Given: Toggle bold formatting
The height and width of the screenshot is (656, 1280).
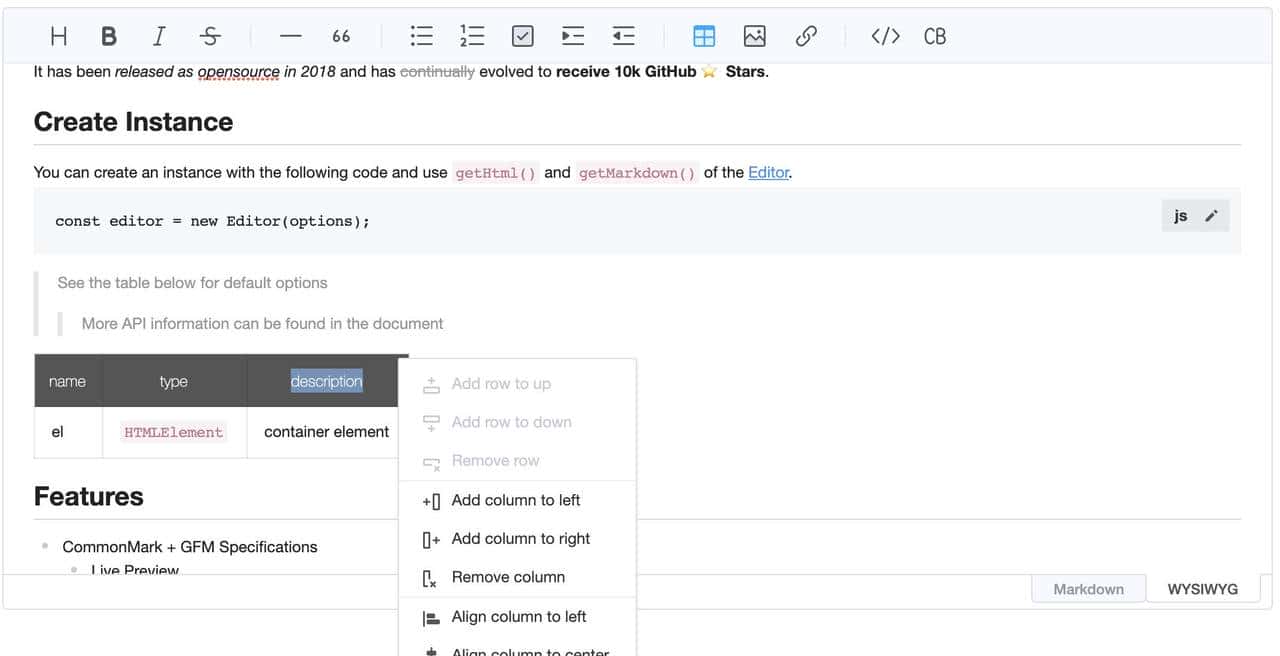Looking at the screenshot, I should pyautogui.click(x=109, y=36).
